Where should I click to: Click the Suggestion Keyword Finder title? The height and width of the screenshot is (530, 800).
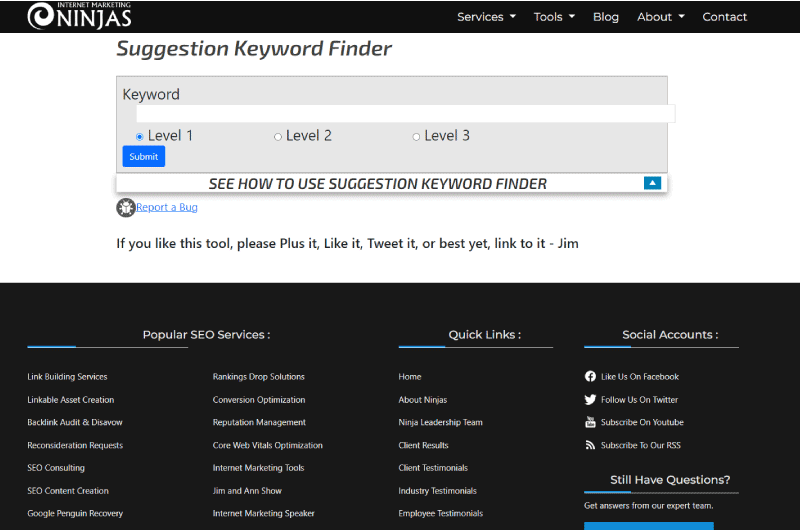[254, 49]
